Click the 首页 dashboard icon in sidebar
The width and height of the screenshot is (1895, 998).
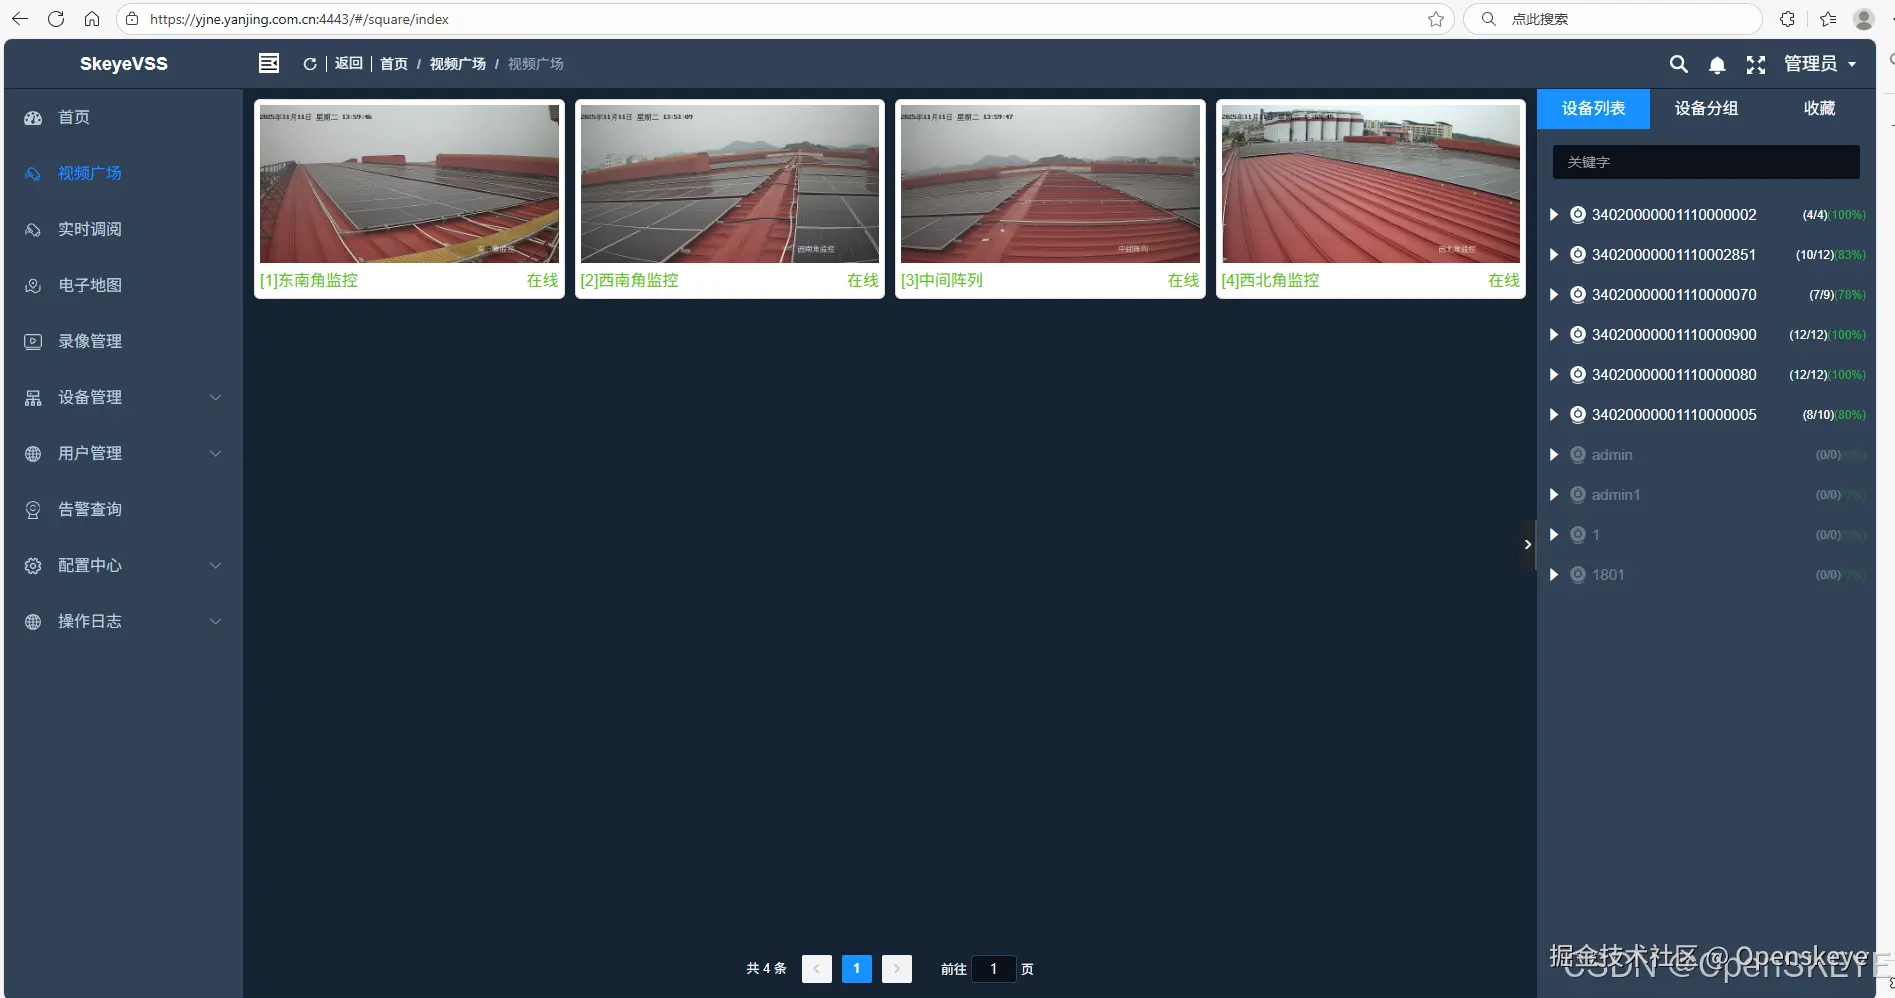[x=33, y=118]
